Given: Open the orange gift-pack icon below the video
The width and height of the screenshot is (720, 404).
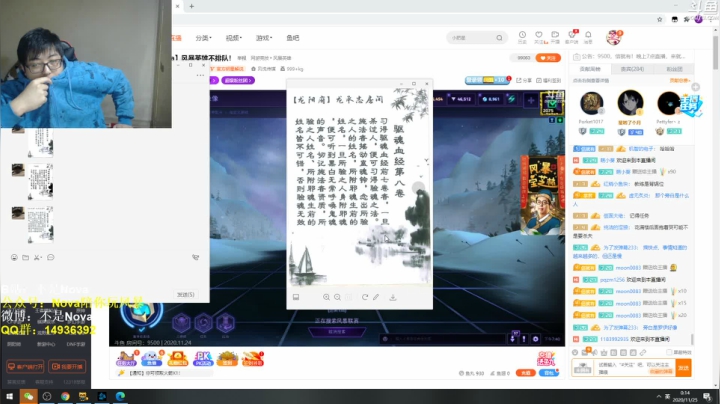Looking at the screenshot, I should (x=177, y=359).
